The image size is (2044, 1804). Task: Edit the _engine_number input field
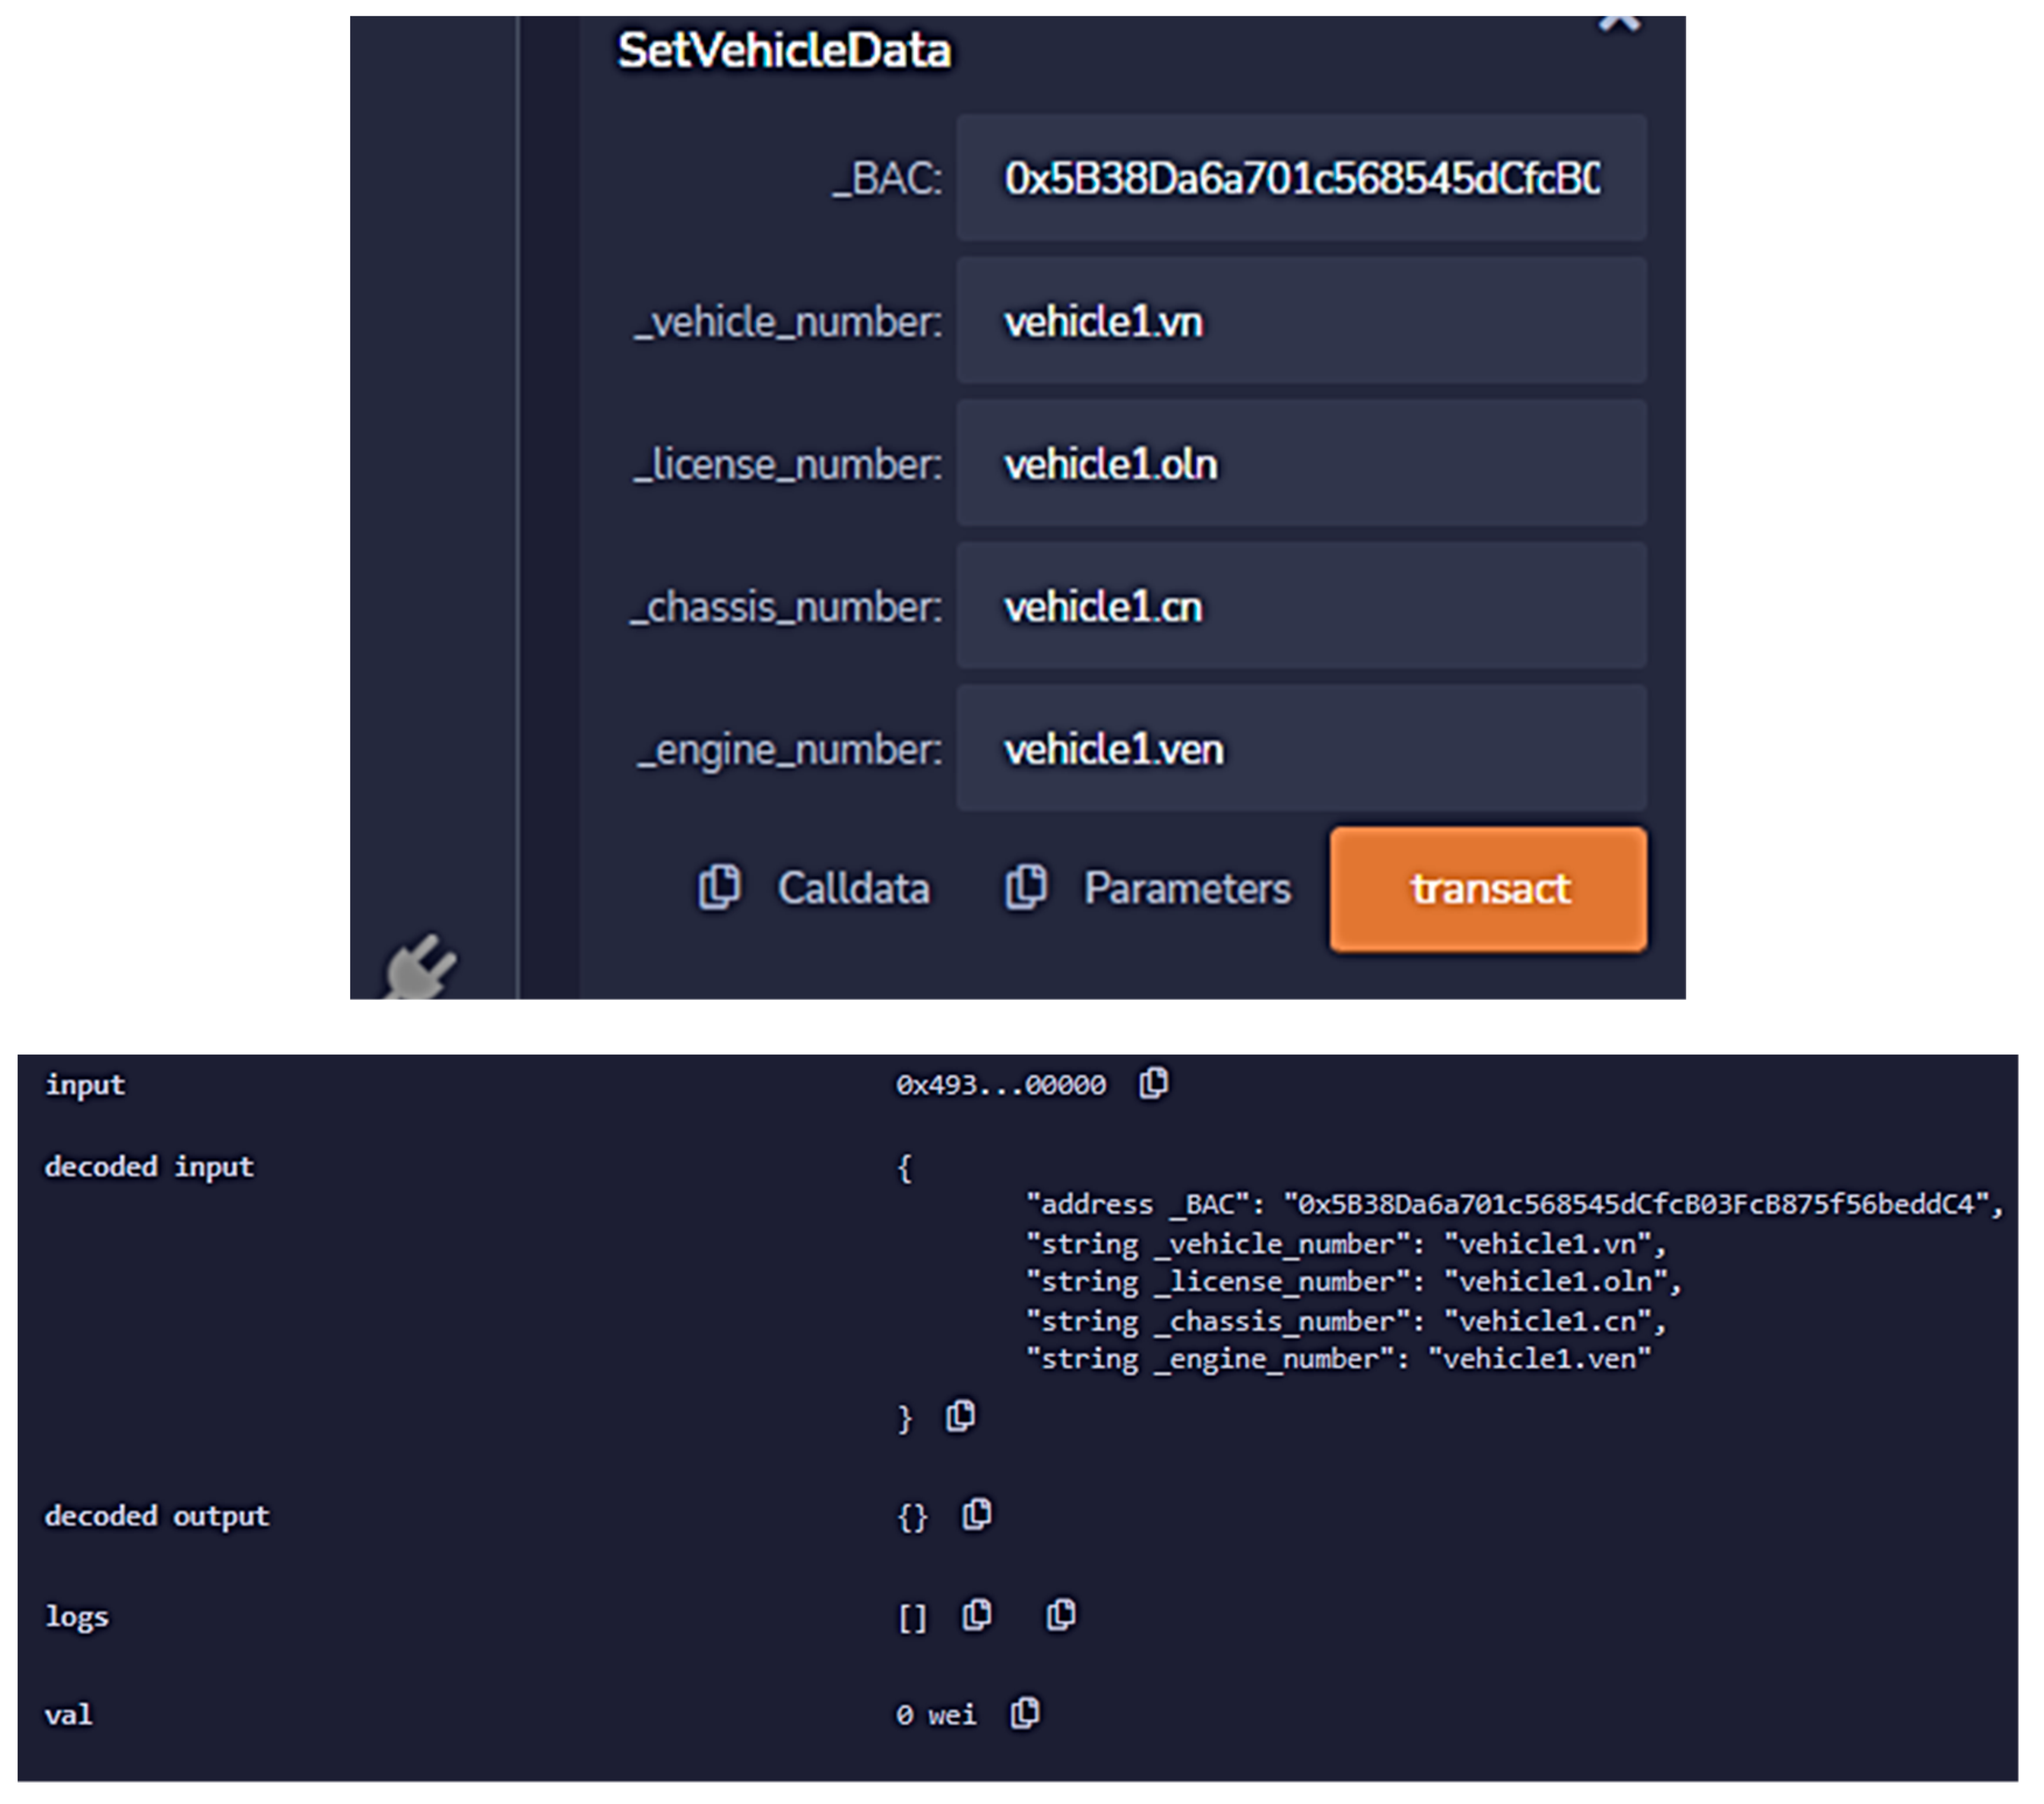(x=1300, y=749)
